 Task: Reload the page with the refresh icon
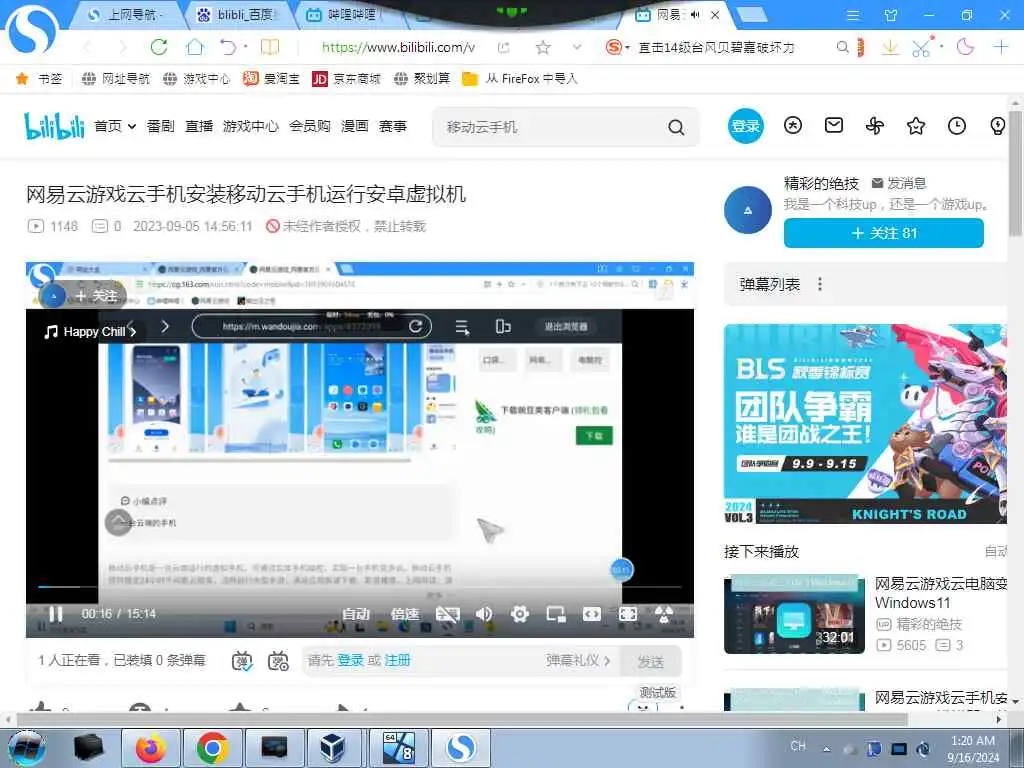point(159,47)
